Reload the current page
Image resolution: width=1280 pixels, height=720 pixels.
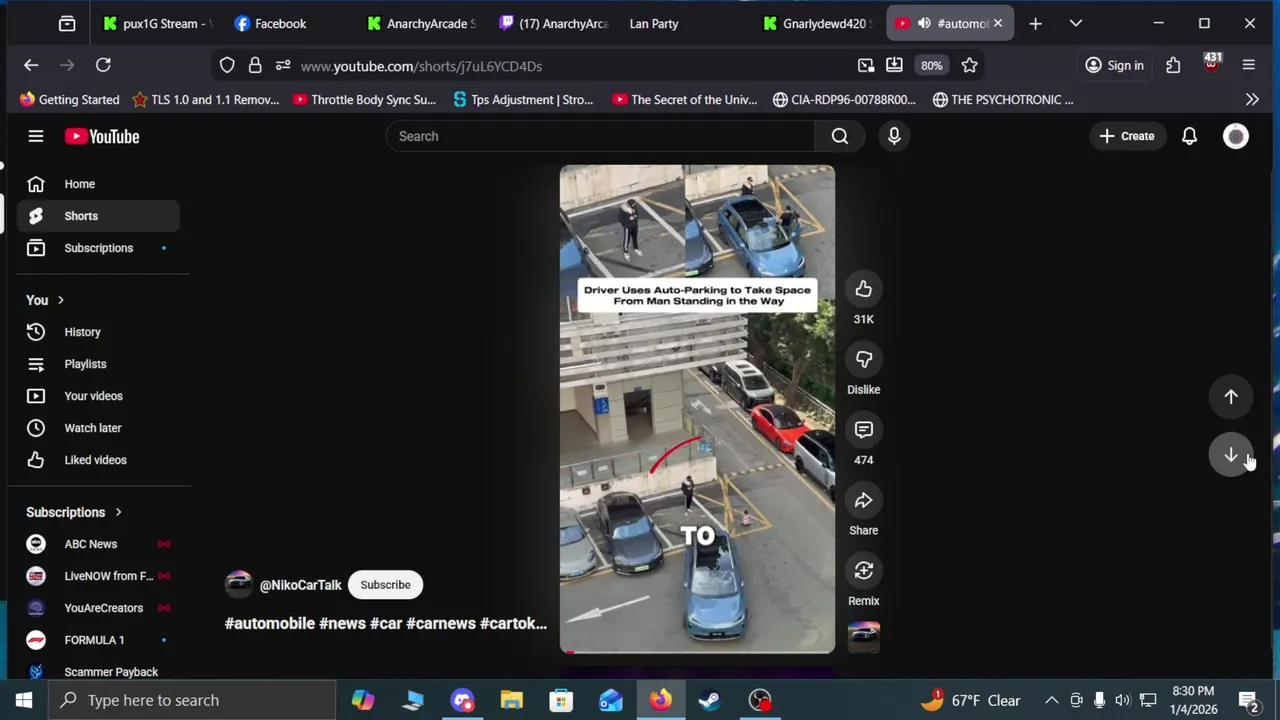point(103,65)
